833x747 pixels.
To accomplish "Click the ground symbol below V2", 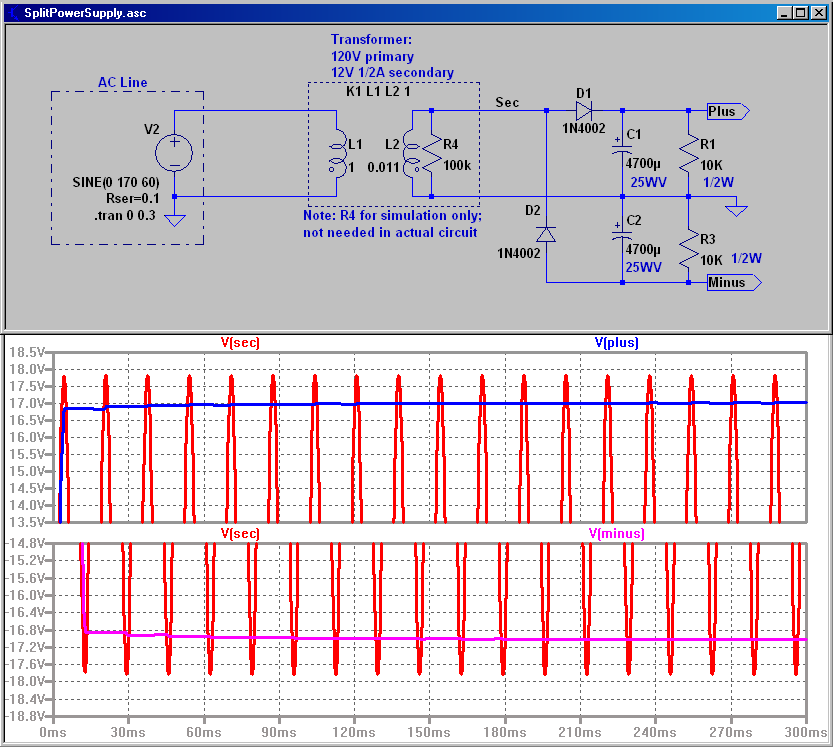I will point(175,220).
